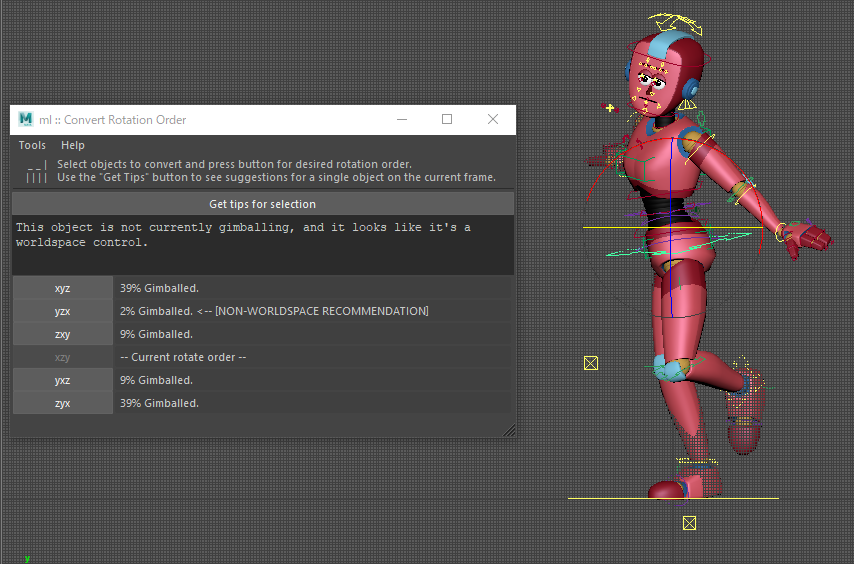This screenshot has width=854, height=564.
Task: Click the Maya logo icon in title bar
Action: (25, 120)
